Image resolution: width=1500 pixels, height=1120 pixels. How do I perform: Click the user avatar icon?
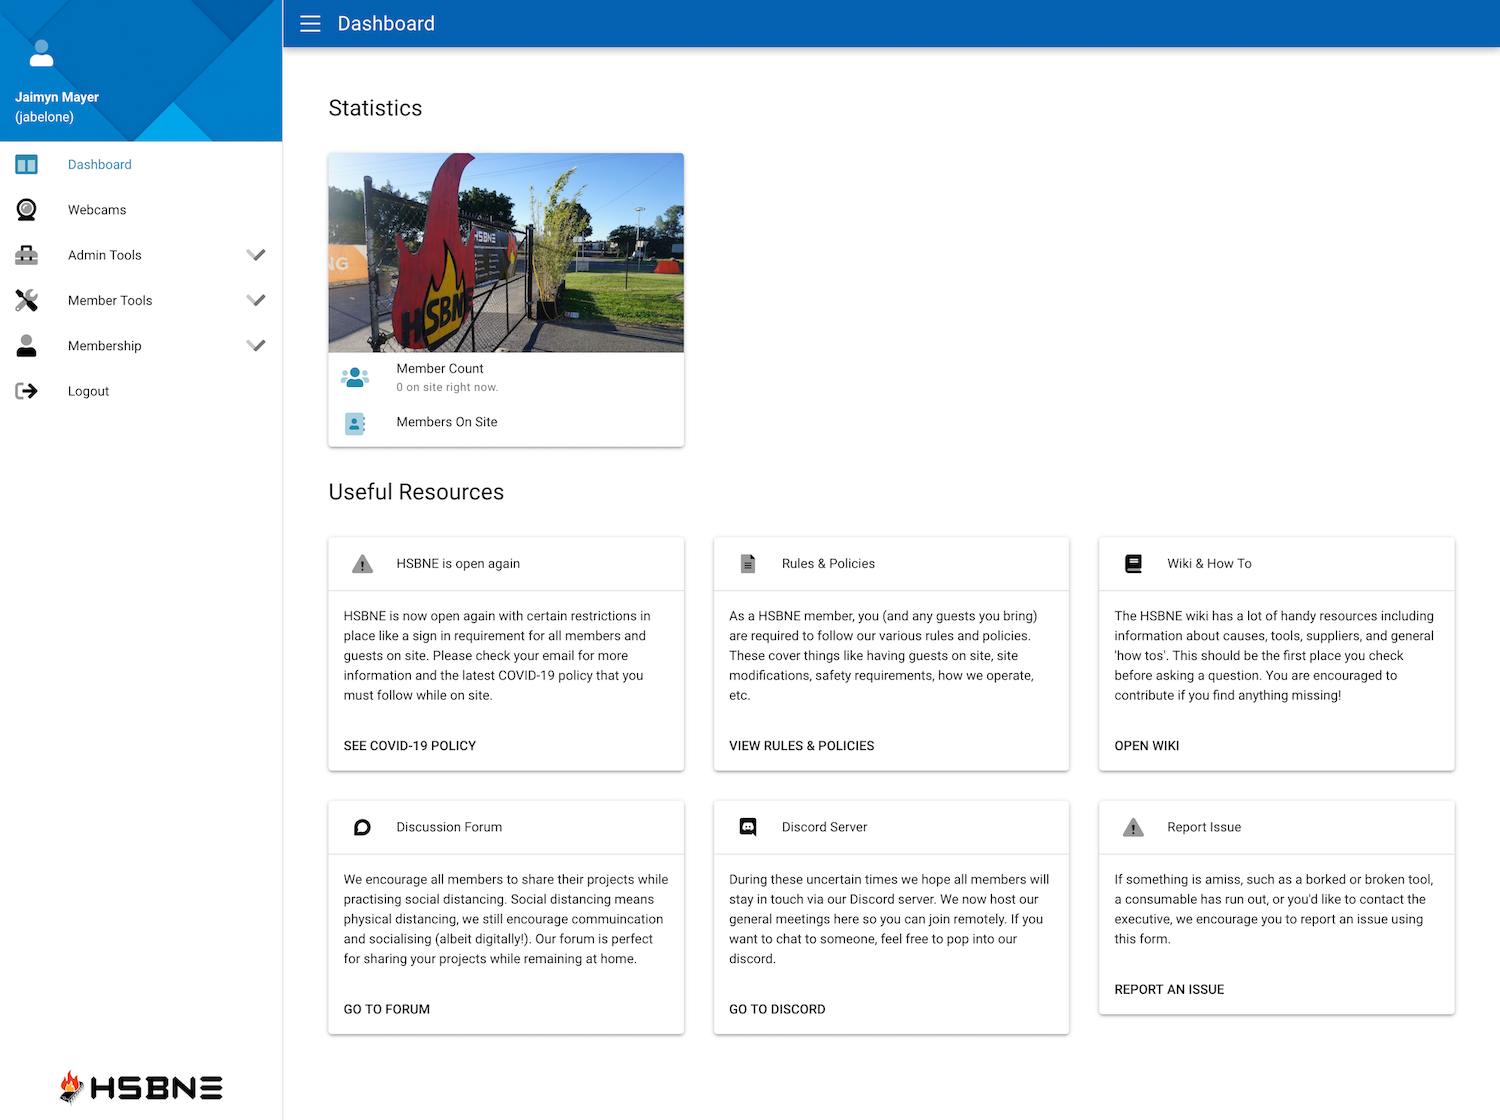click(x=41, y=53)
